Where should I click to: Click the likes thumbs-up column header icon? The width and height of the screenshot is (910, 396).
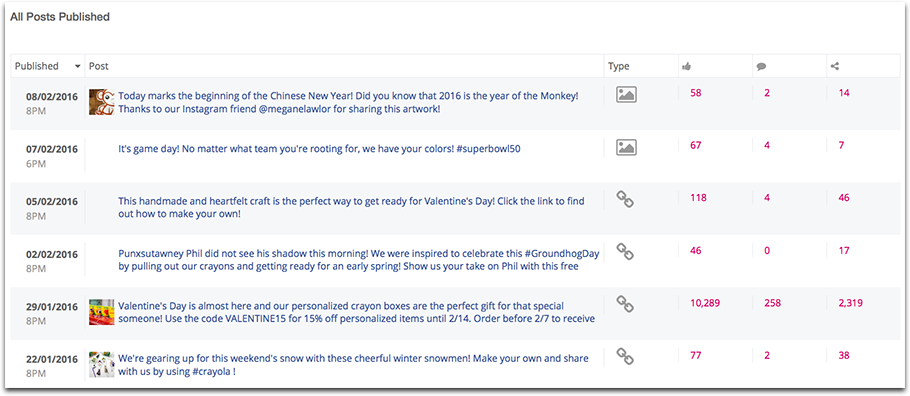[687, 66]
